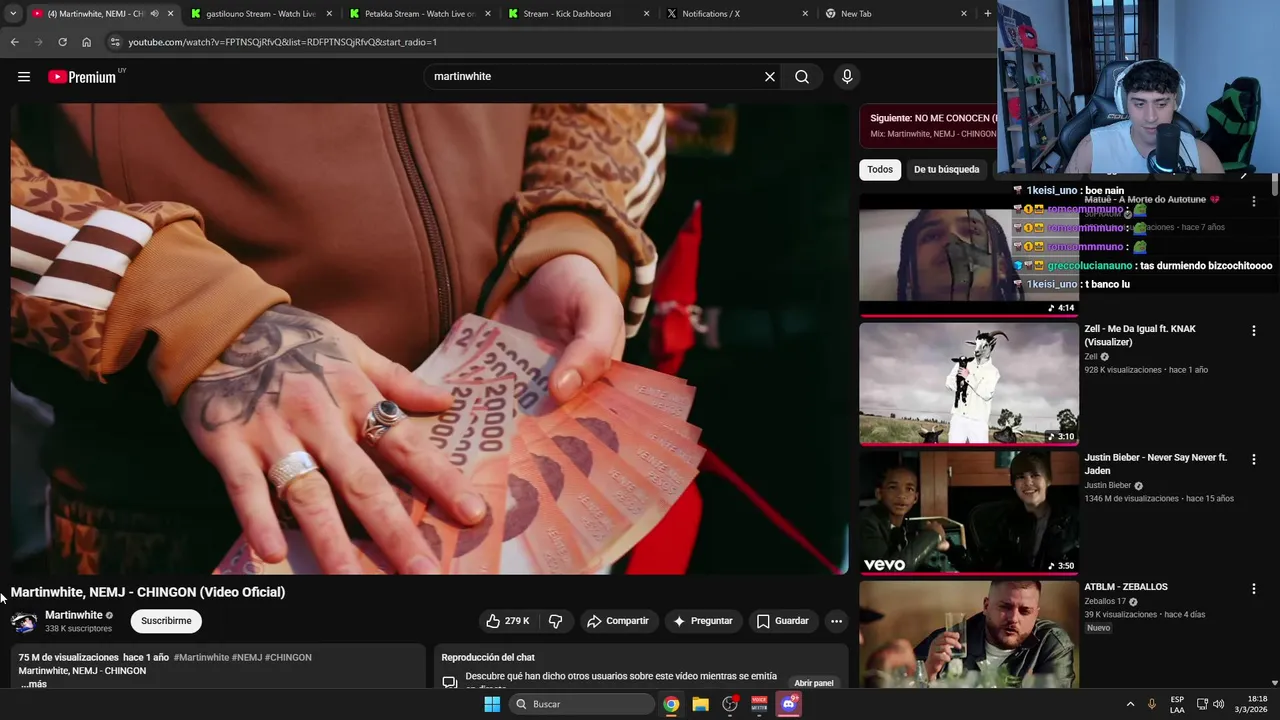Click Preguntar button
This screenshot has height=720, width=1280.
click(x=703, y=621)
